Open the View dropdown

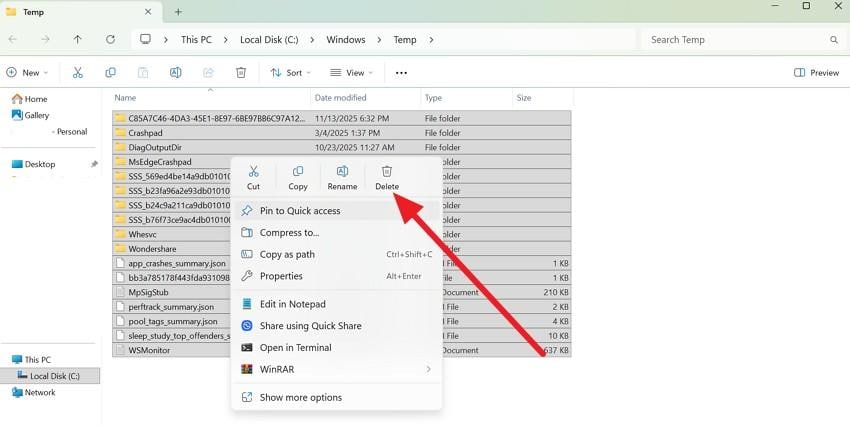[351, 73]
